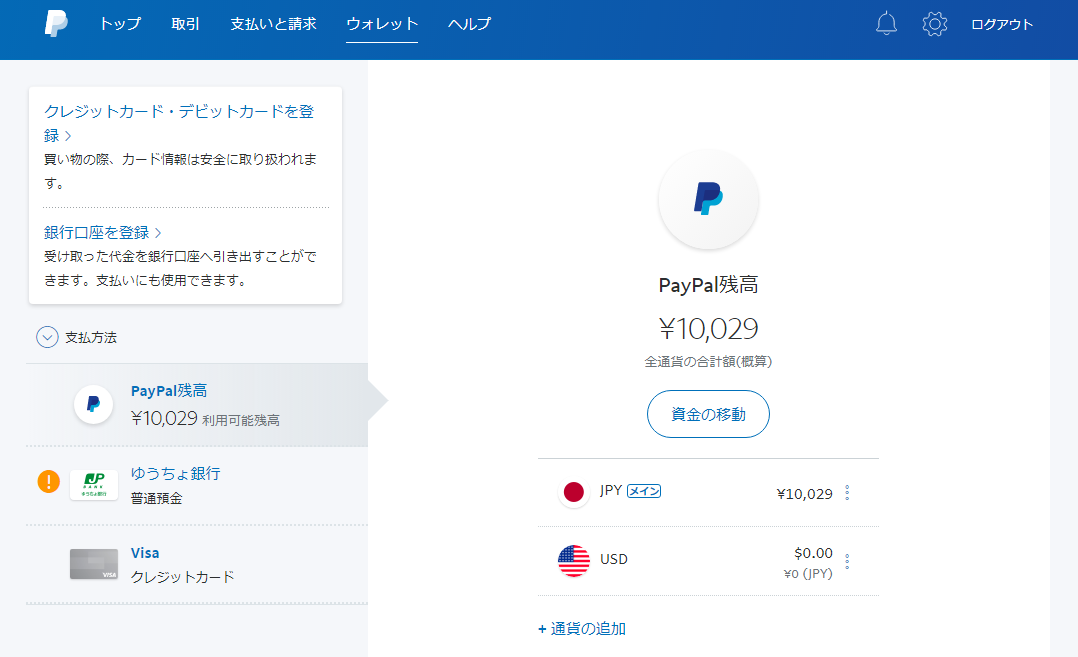Click the Visa card thumbnail
The image size is (1078, 657).
(94, 564)
